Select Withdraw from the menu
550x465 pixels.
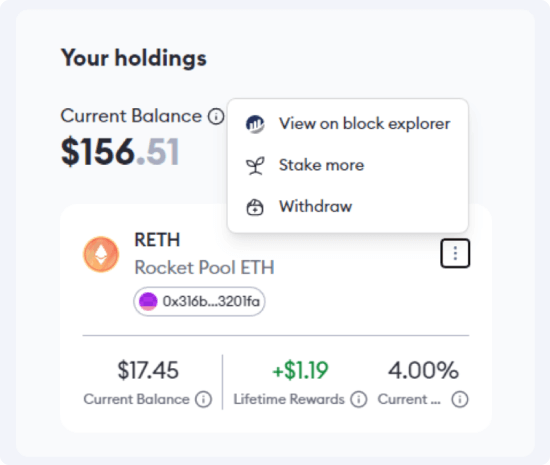[x=348, y=207]
